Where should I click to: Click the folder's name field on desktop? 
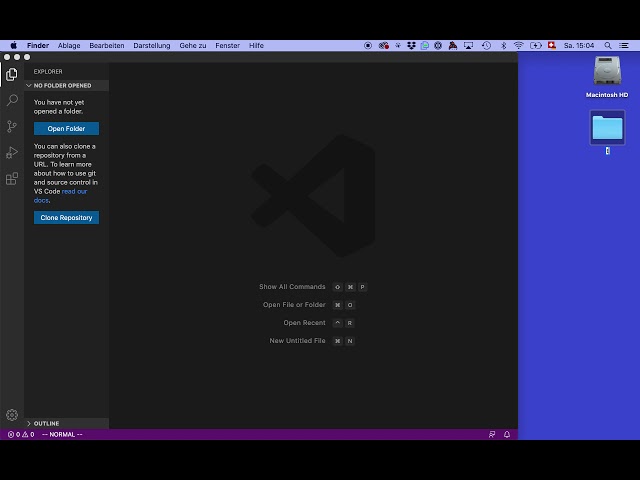click(607, 151)
